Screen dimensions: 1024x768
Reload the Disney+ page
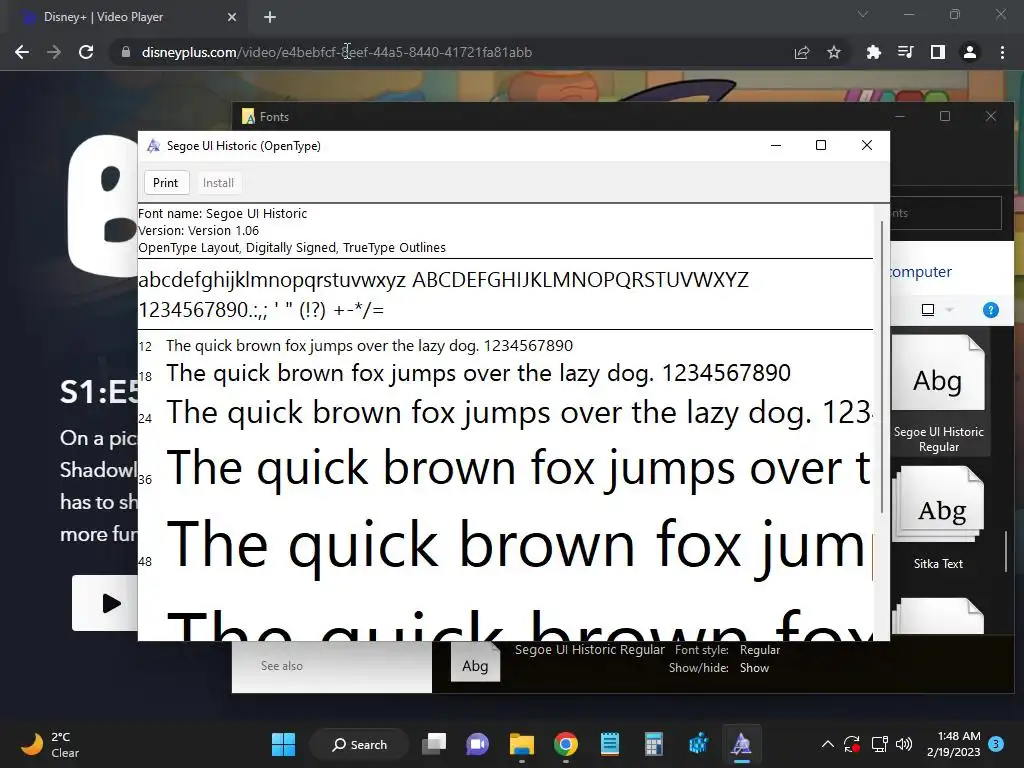(x=86, y=52)
